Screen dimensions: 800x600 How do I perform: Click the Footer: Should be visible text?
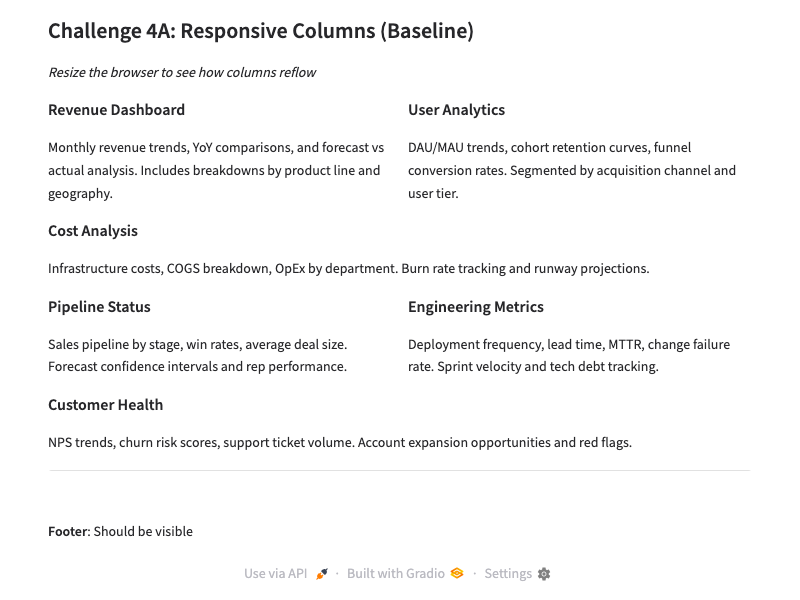point(120,531)
